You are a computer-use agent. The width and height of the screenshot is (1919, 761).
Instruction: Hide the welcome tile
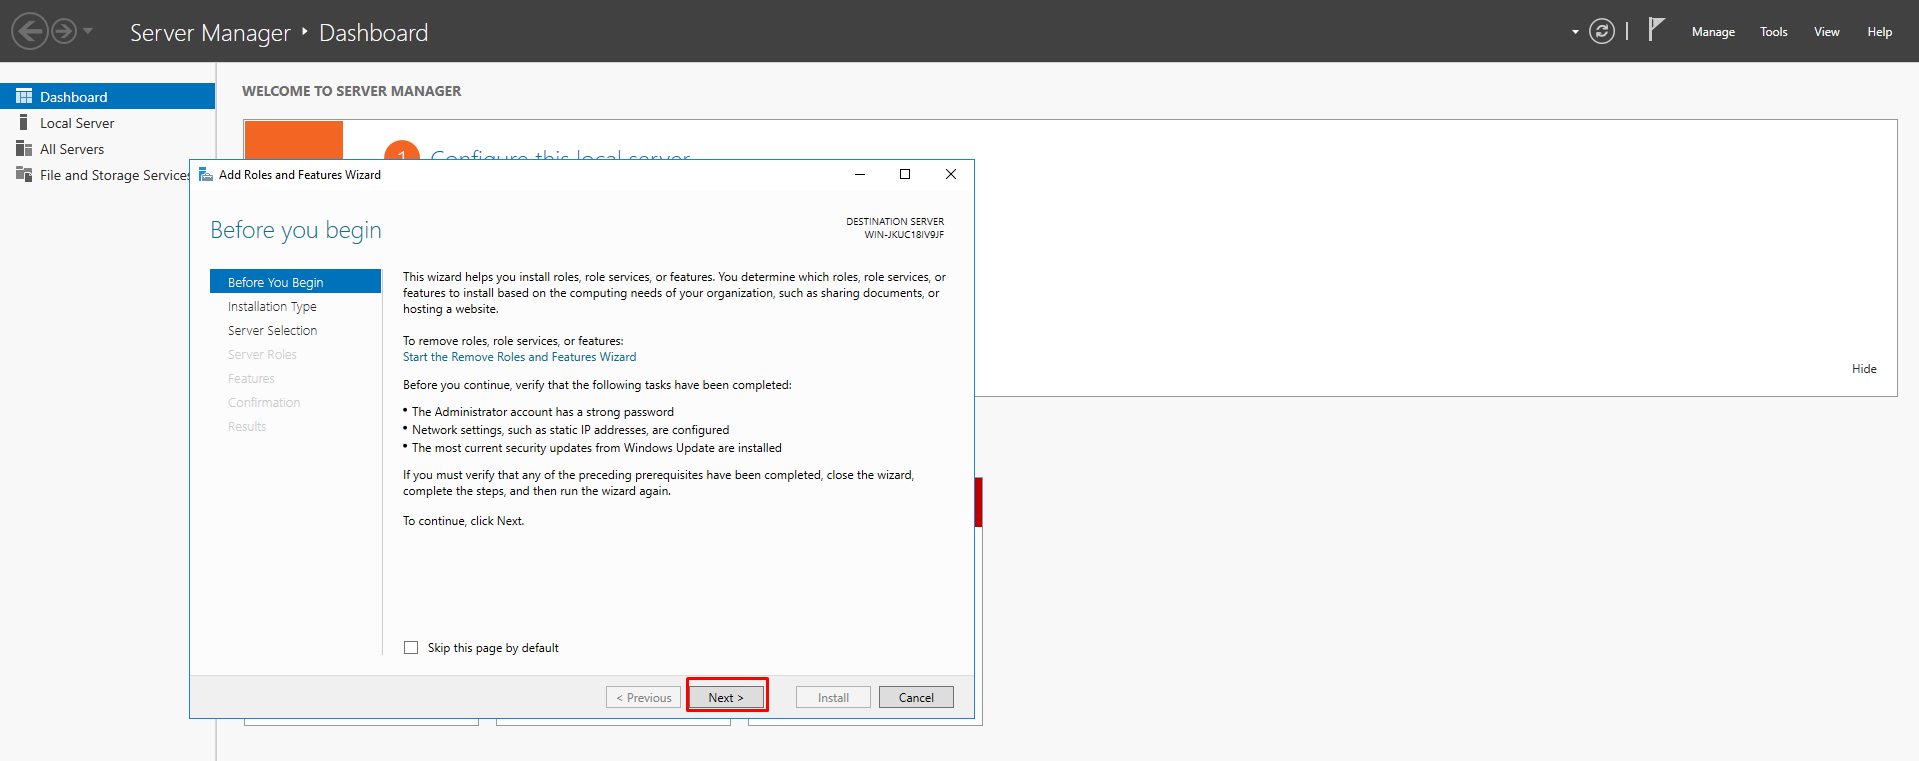point(1864,369)
